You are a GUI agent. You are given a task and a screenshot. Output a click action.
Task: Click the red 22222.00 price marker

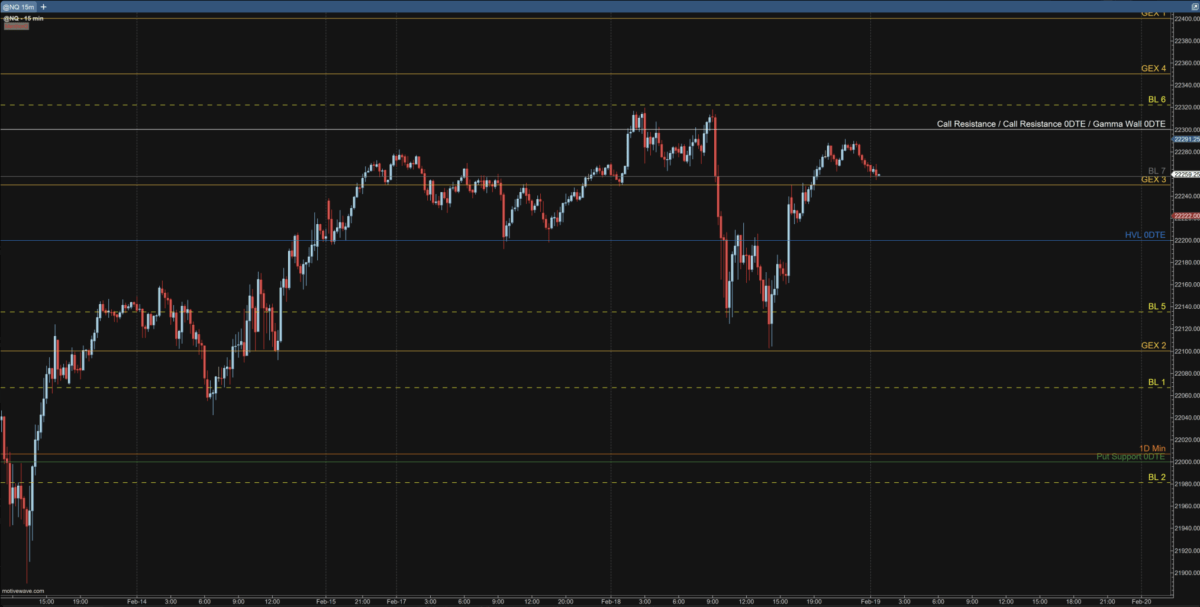[1186, 216]
